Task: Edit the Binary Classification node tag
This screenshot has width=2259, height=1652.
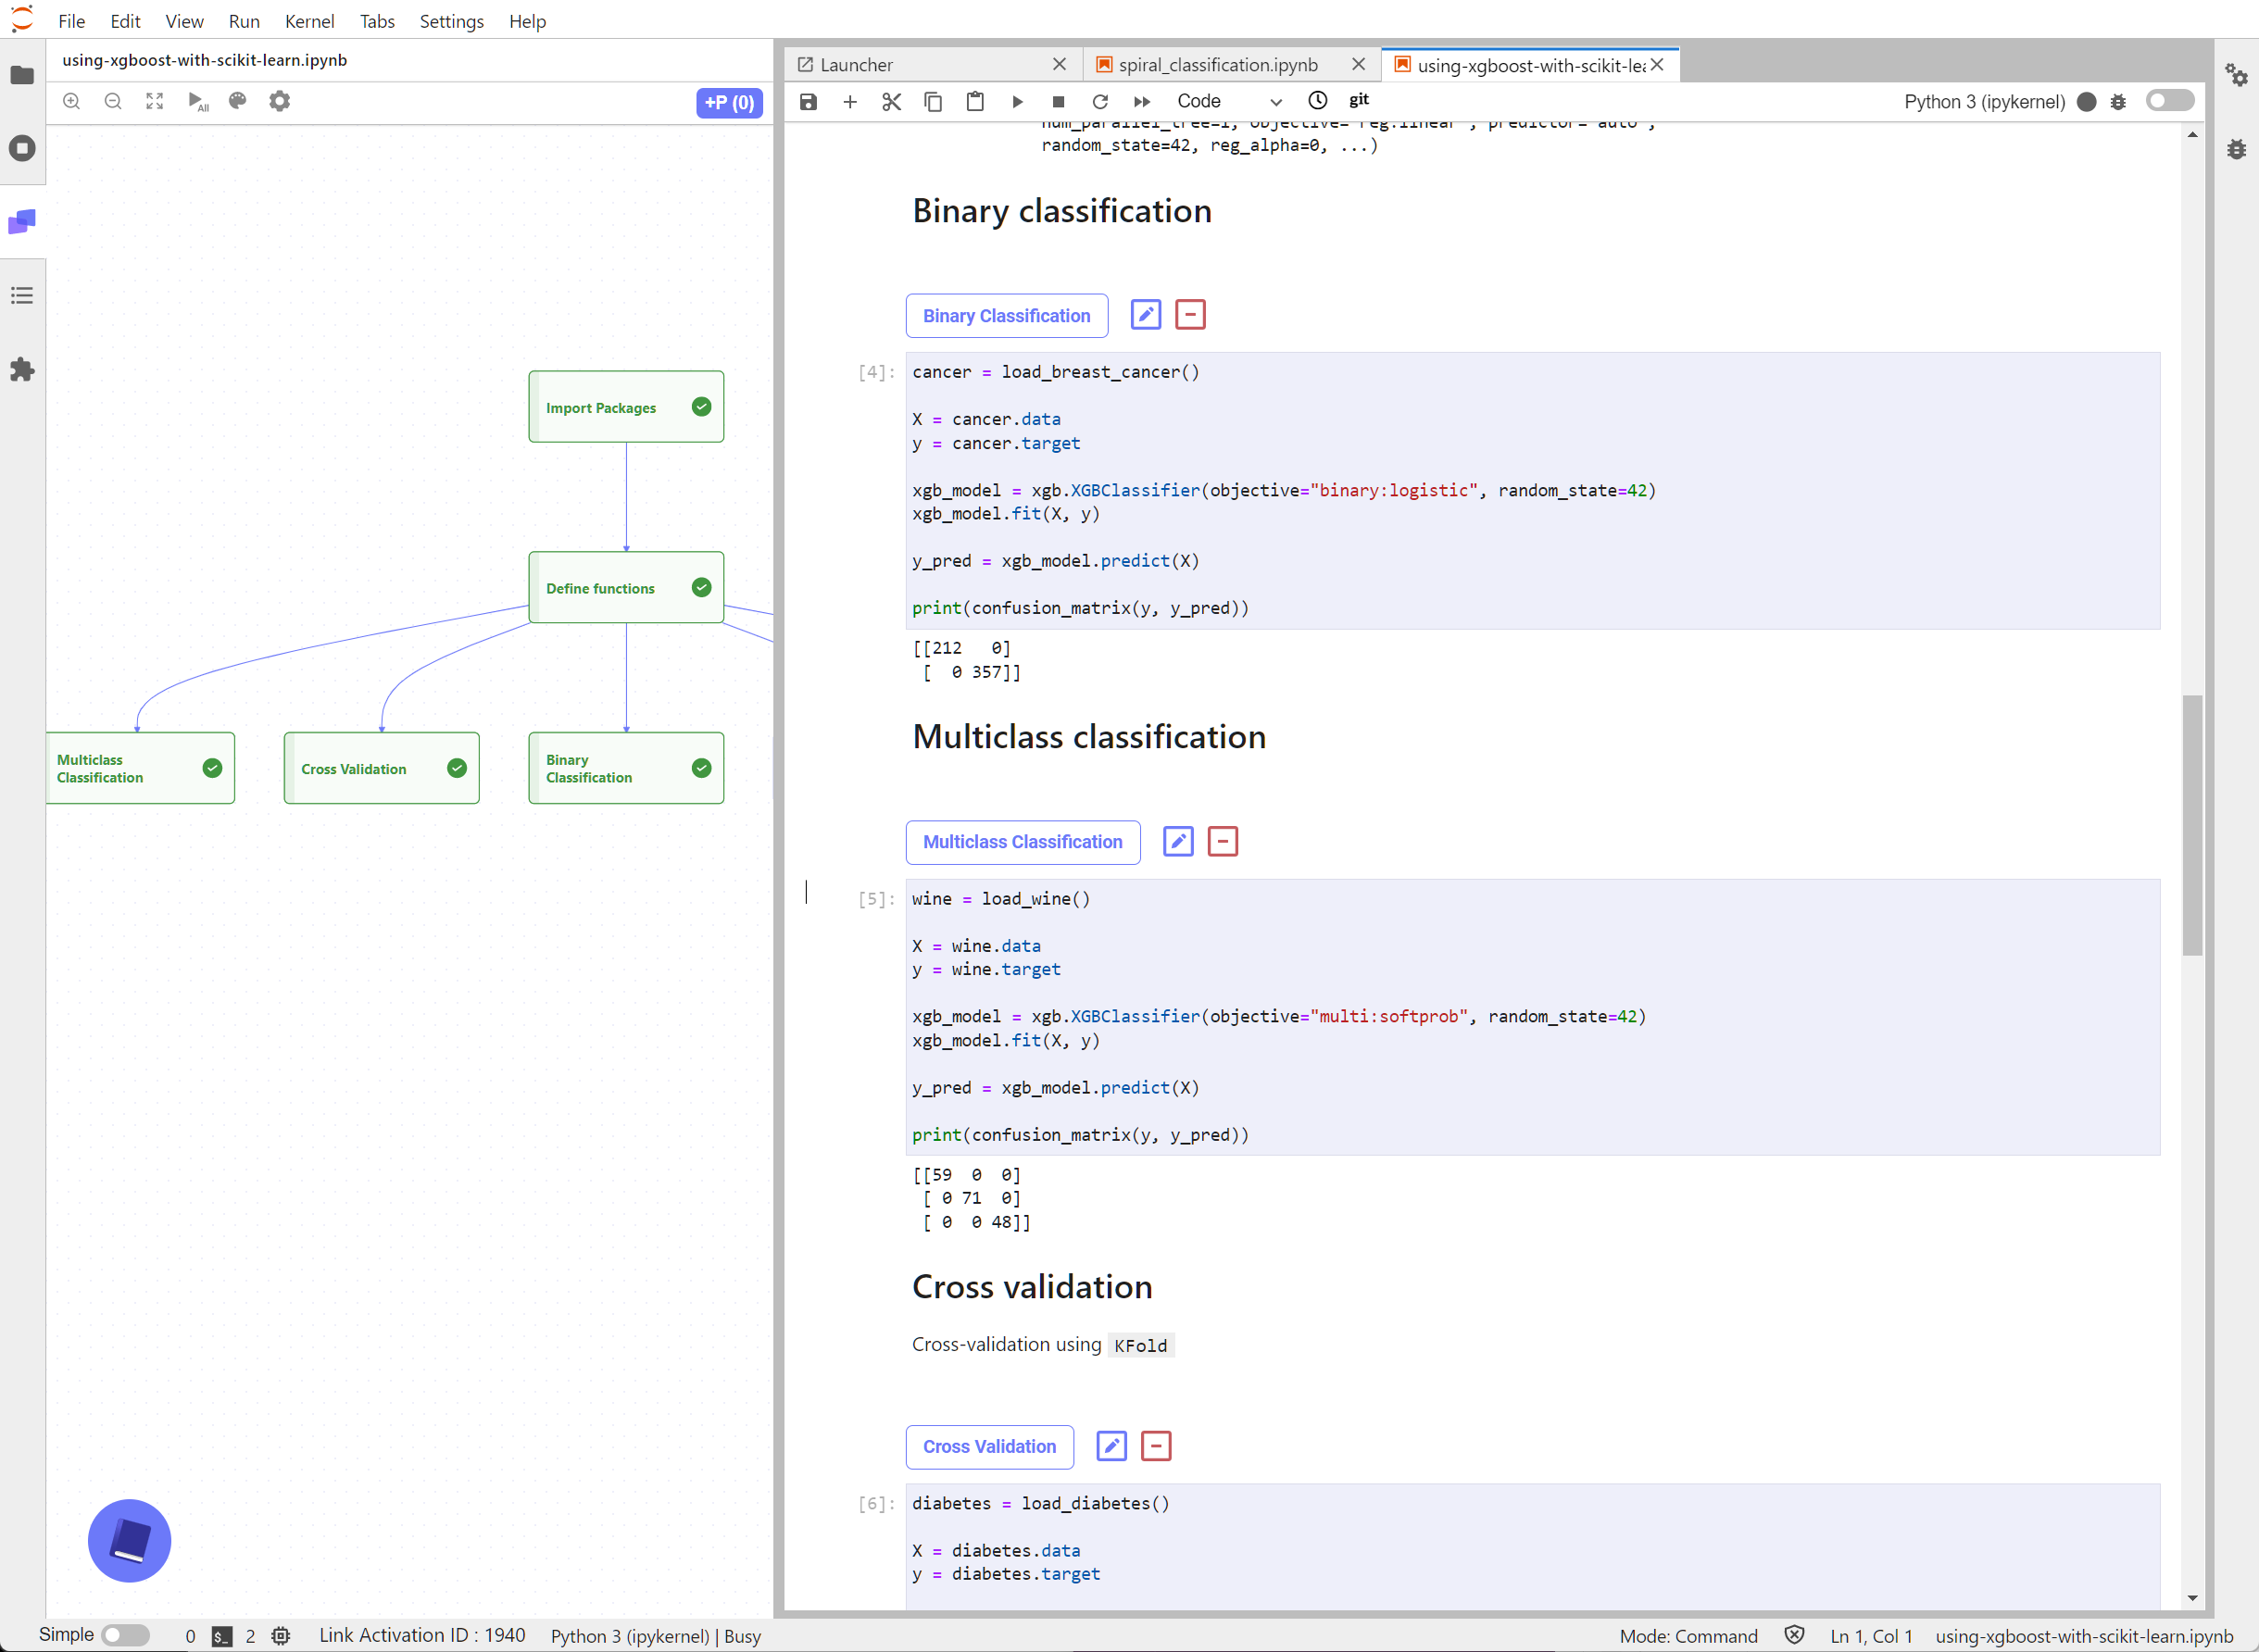Action: tap(1145, 315)
